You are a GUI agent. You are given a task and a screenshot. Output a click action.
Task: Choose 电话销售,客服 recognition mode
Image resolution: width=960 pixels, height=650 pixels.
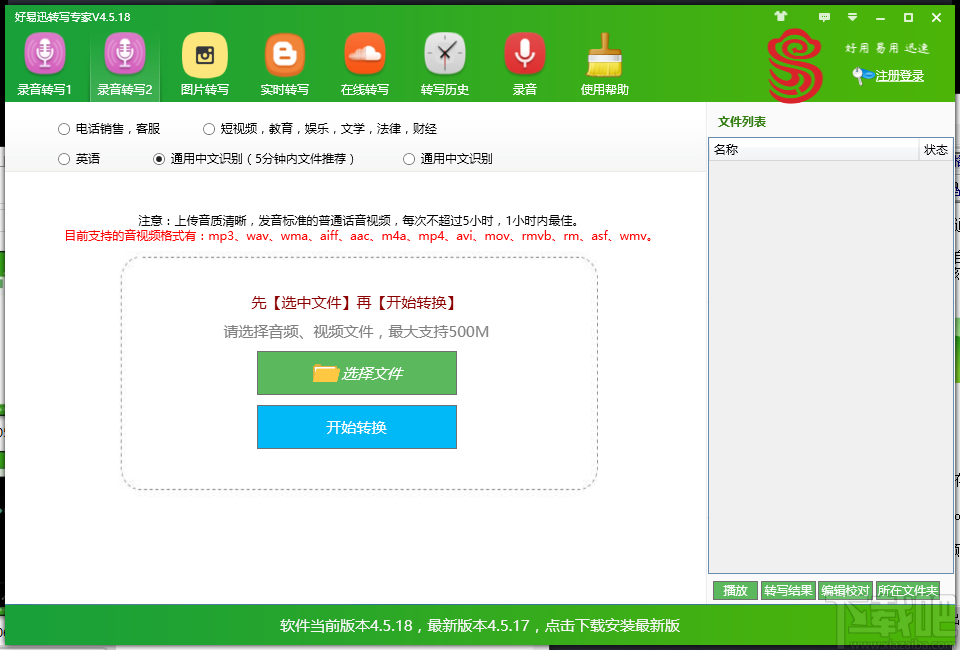point(62,128)
